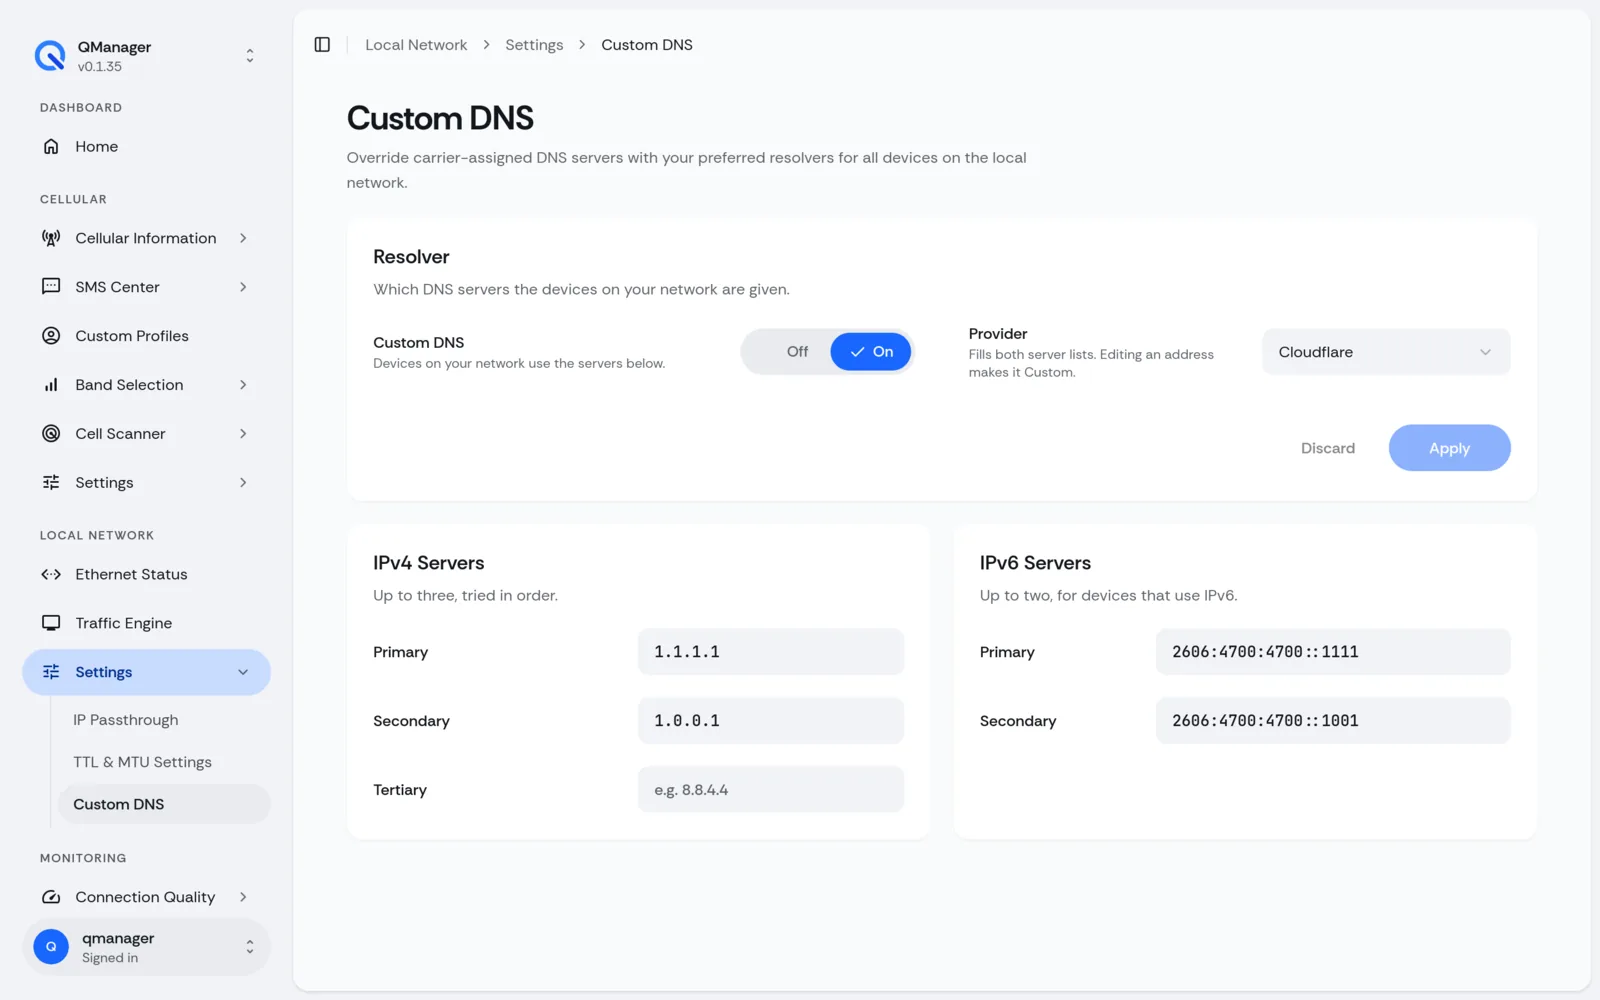Open Traffic Engine page

(x=146, y=623)
